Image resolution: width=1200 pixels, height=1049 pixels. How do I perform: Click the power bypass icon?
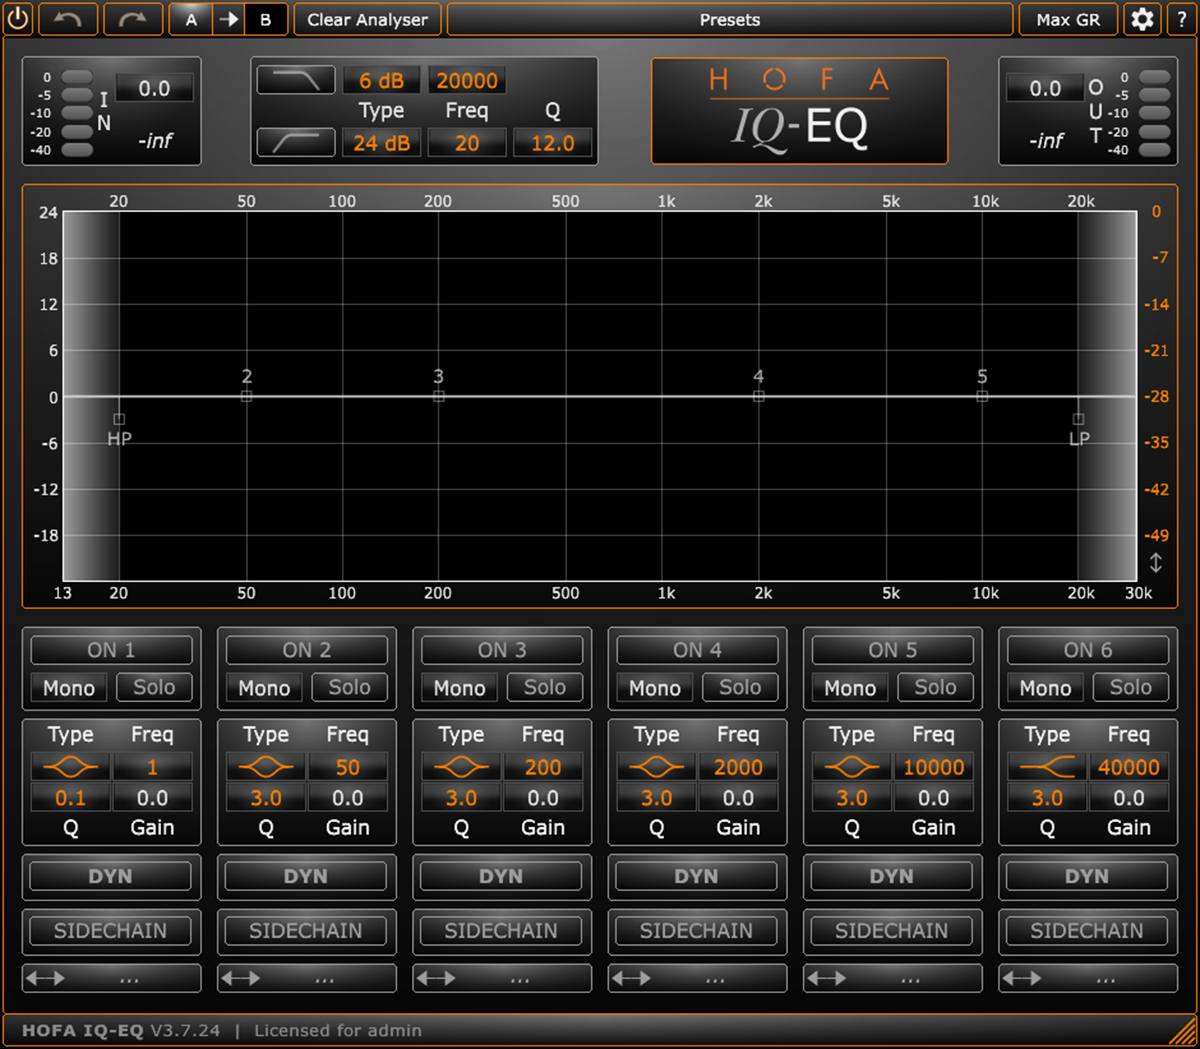click(x=19, y=19)
